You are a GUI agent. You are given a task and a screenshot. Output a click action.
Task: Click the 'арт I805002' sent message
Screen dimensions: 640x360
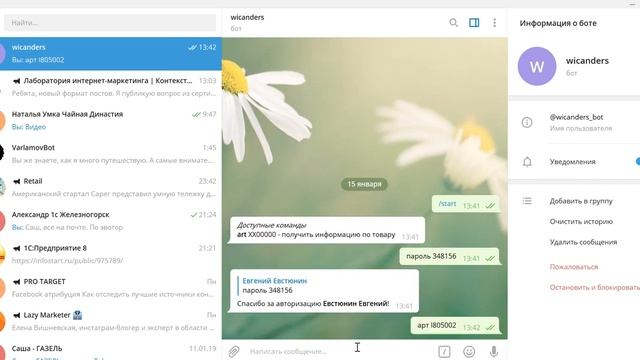455,326
